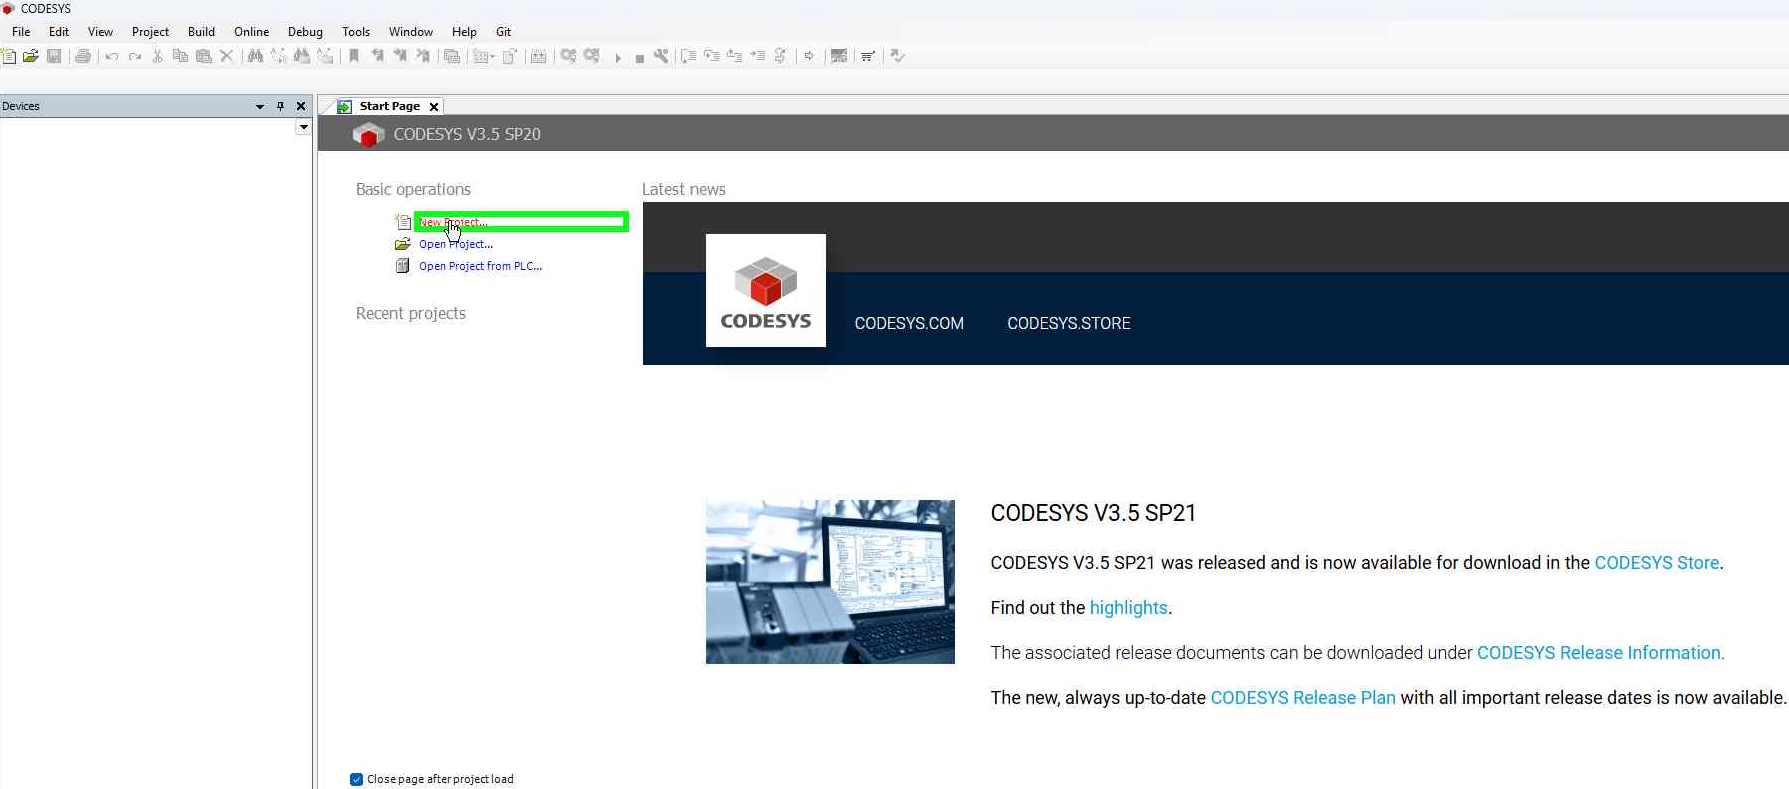Click the Recent projects heading
Image resolution: width=1789 pixels, height=789 pixels.
point(411,313)
